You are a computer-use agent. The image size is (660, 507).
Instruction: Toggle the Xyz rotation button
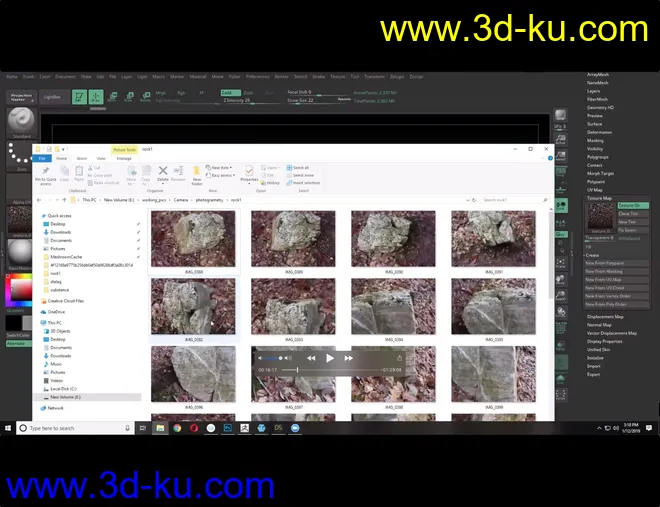click(x=561, y=234)
